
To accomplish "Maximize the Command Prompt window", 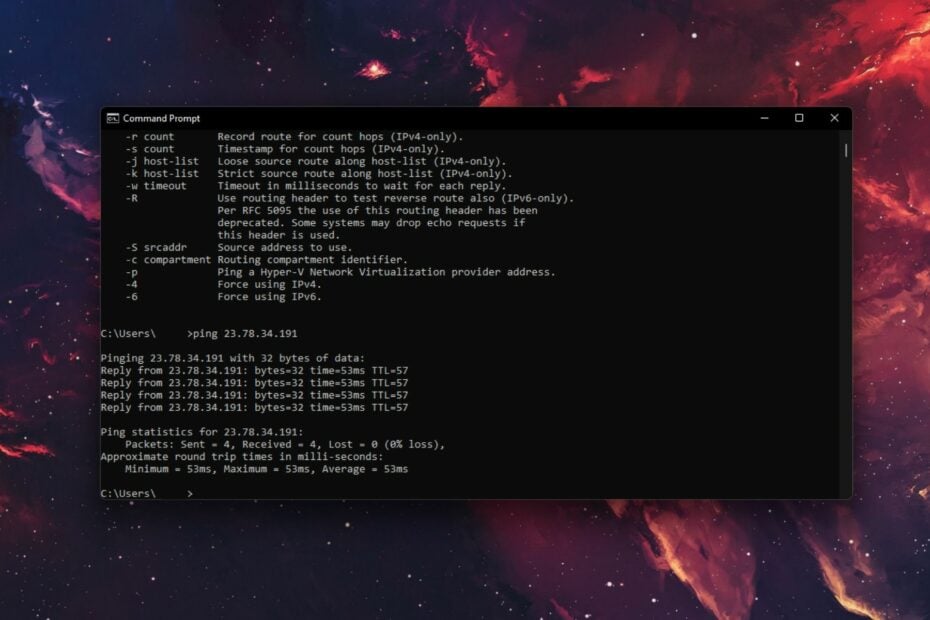I will point(799,118).
